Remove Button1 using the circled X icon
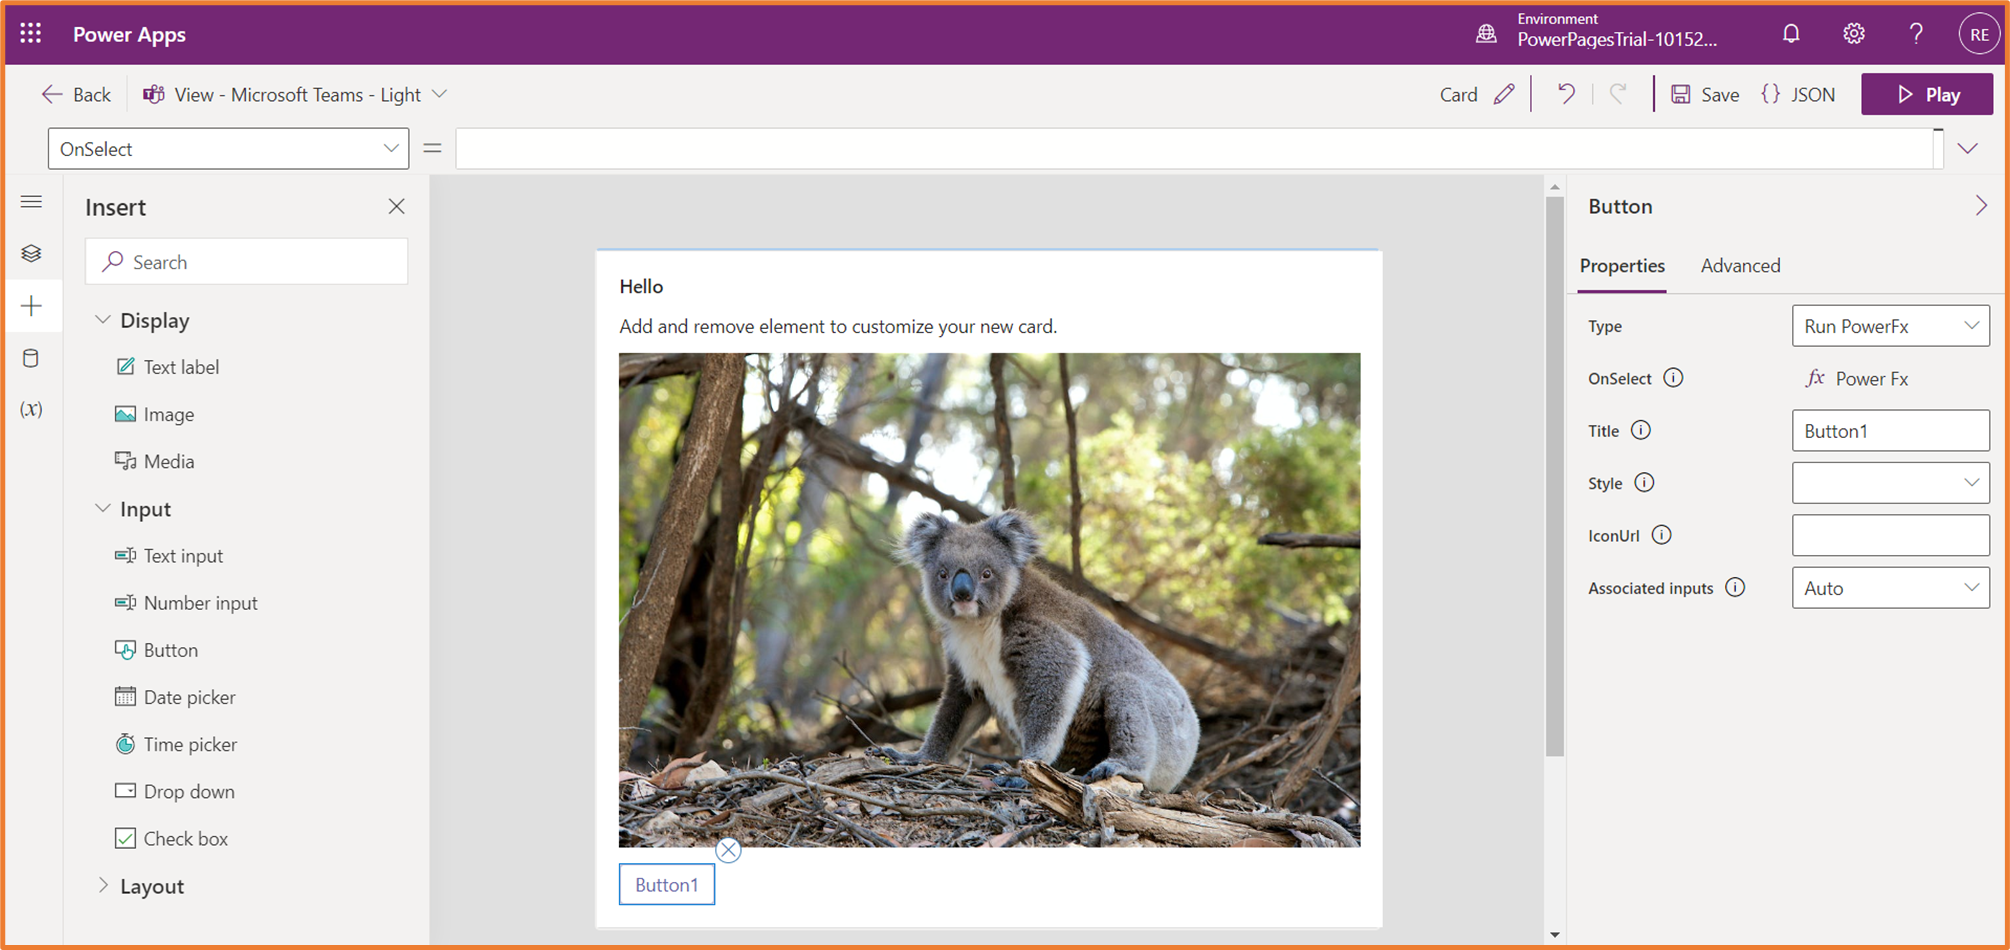This screenshot has height=950, width=2010. click(x=728, y=850)
